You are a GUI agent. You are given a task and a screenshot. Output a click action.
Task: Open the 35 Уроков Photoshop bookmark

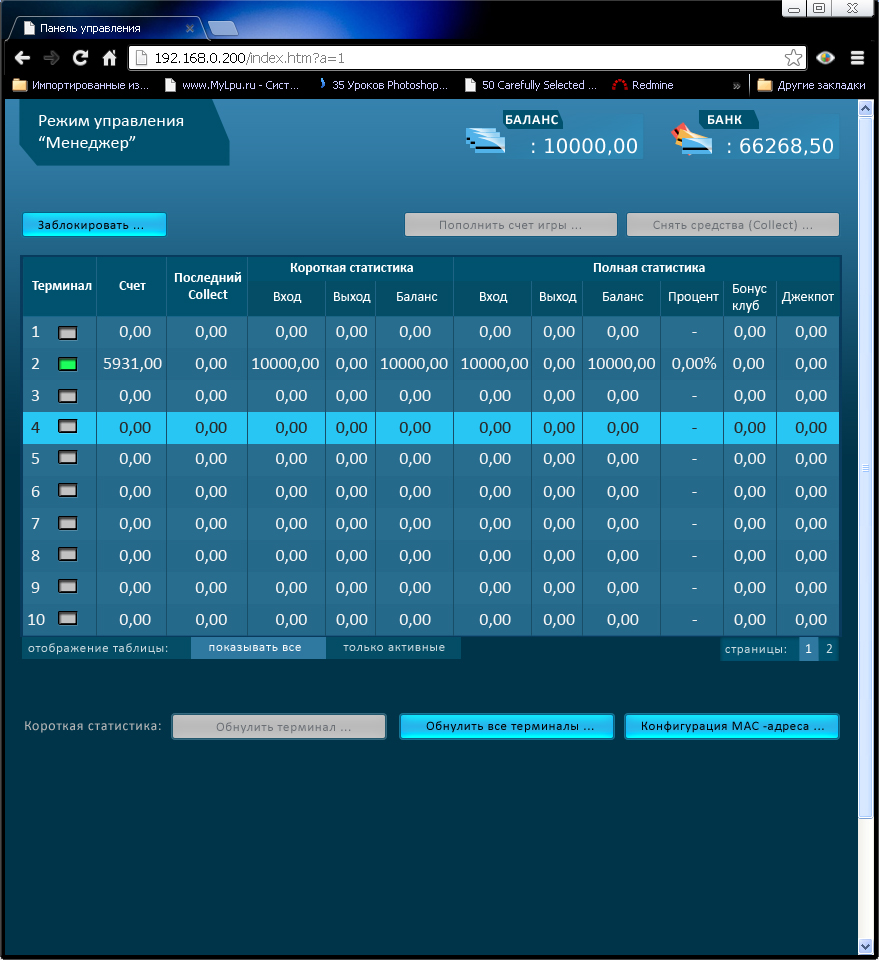tap(384, 85)
